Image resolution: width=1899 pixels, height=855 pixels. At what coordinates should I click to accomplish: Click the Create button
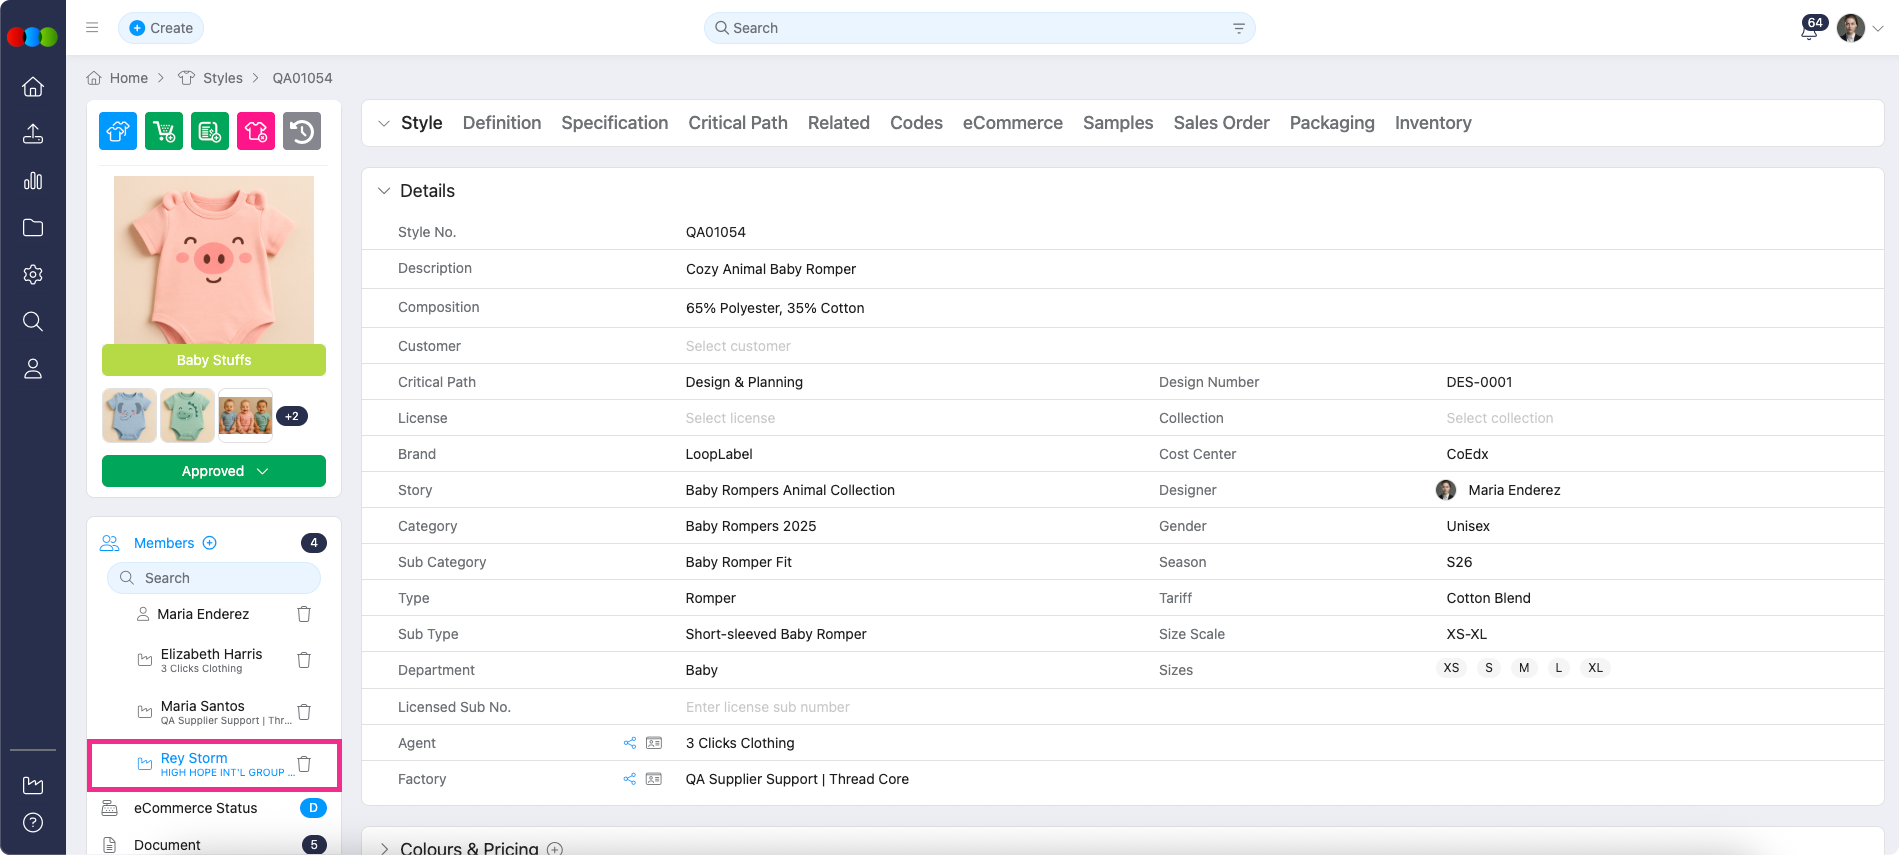161,28
